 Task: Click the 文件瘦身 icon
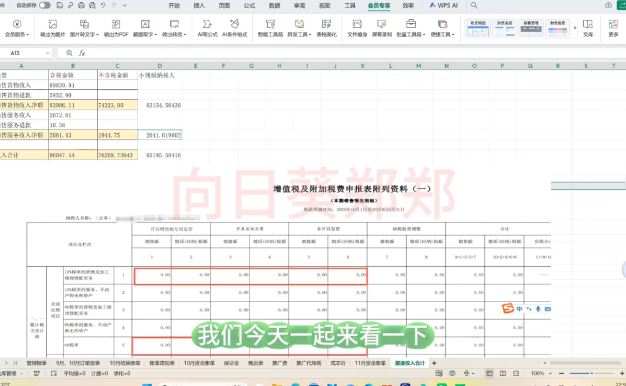coord(357,28)
